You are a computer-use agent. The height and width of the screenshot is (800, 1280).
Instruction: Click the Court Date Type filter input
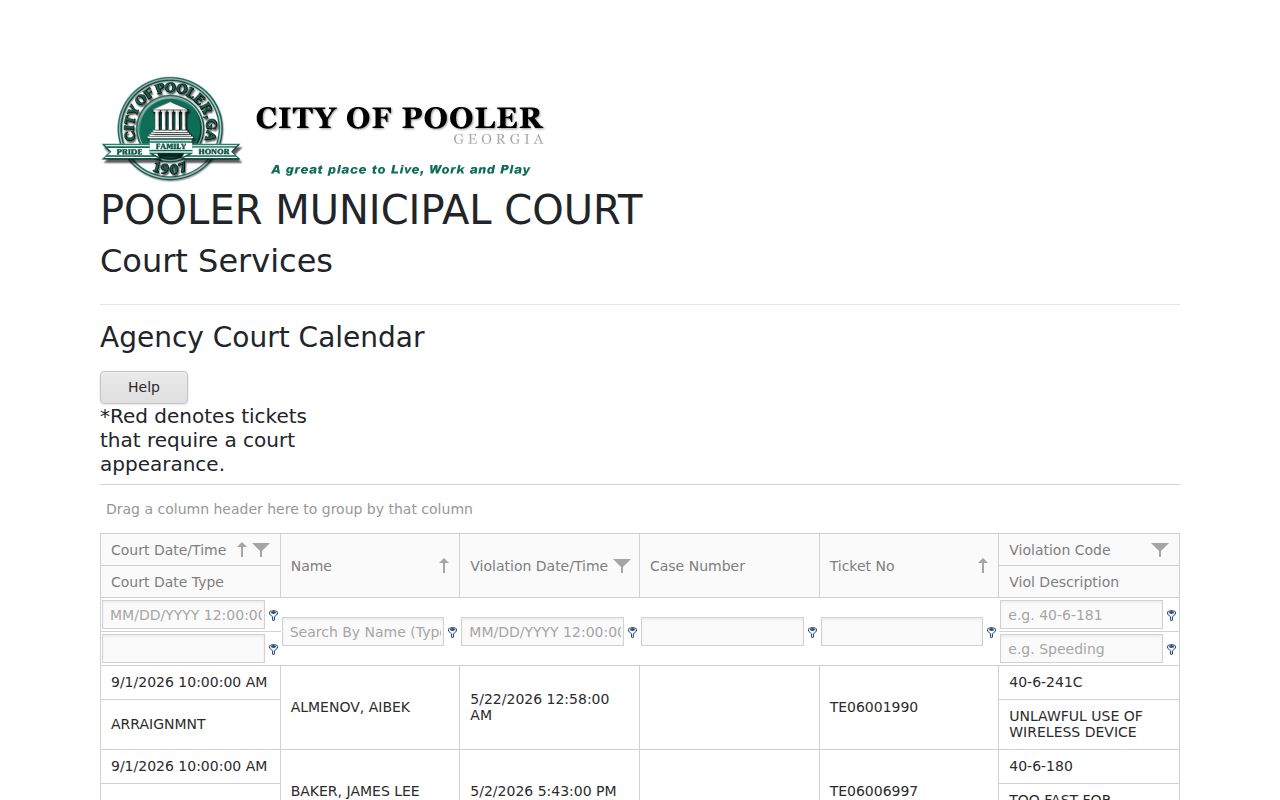coord(184,649)
